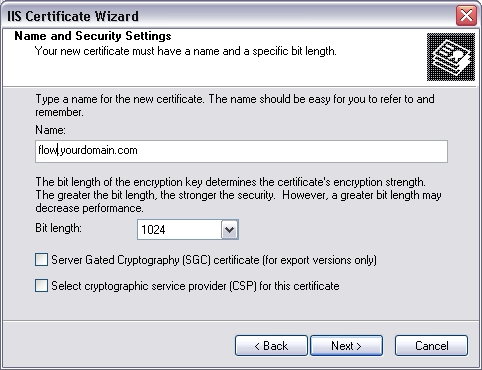This screenshot has width=482, height=370.
Task: Focus the certificate Name text field
Action: 241,151
